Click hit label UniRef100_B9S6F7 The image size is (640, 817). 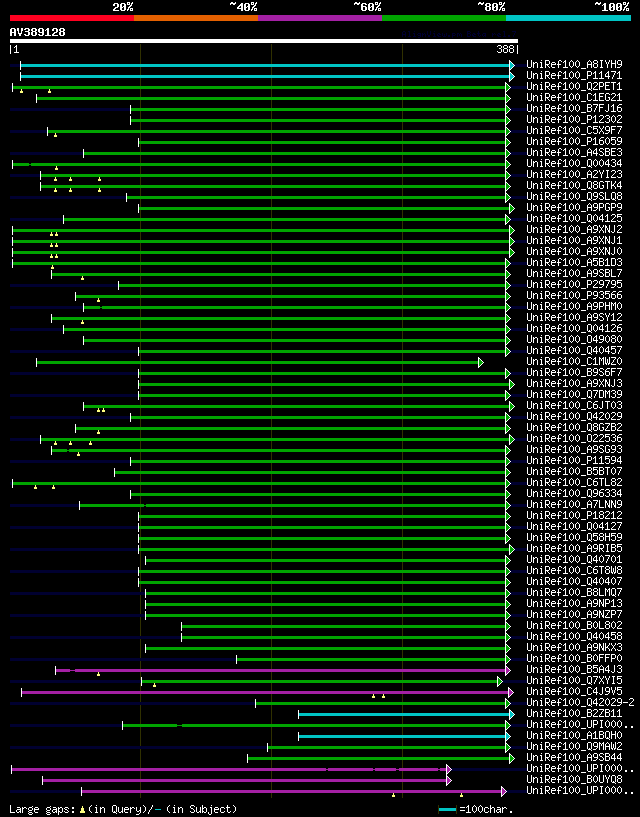pos(574,372)
